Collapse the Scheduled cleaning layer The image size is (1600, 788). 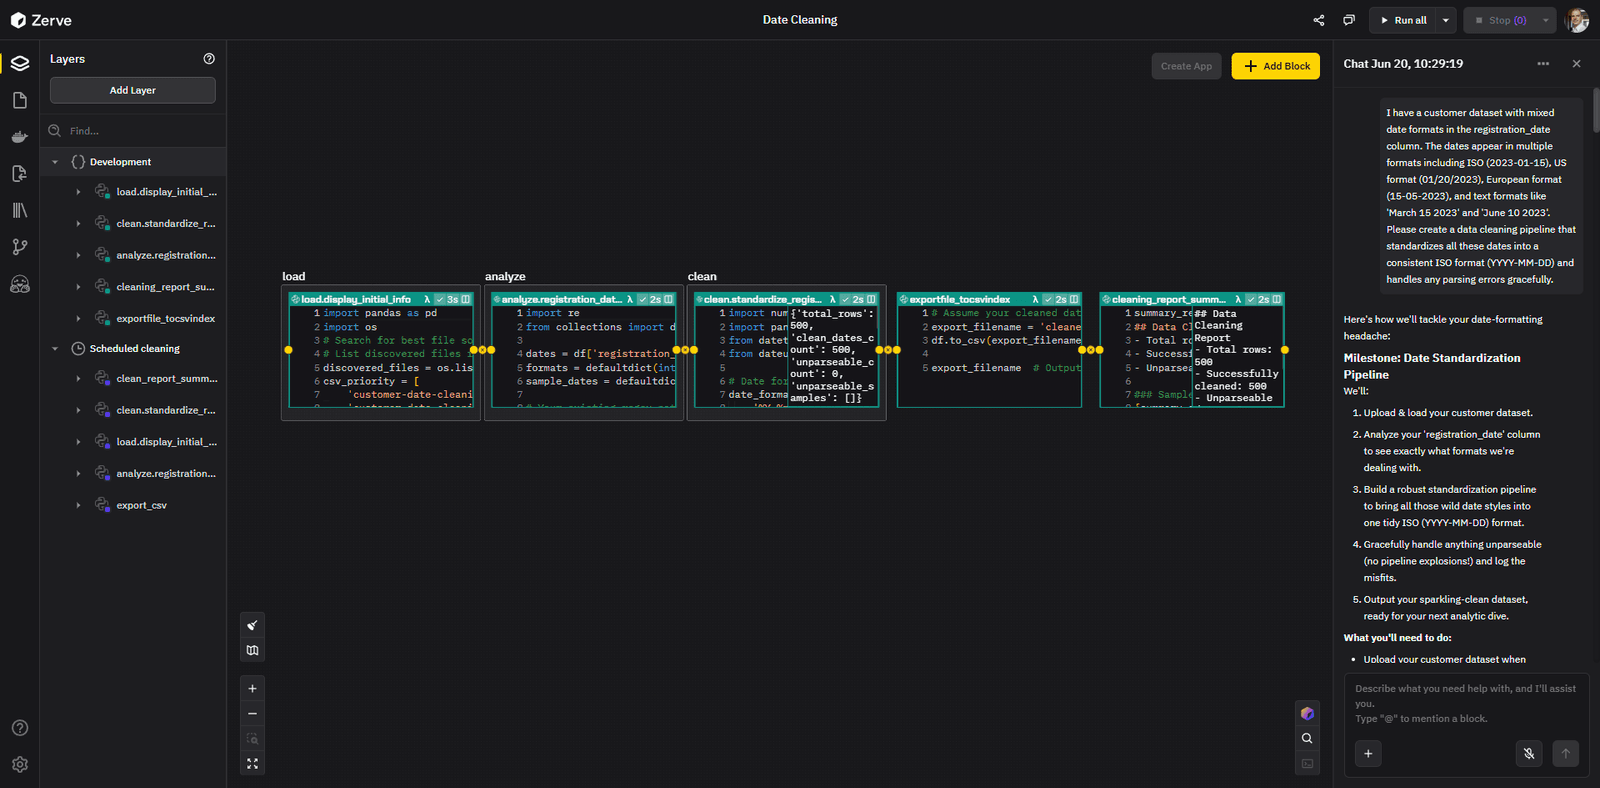(55, 349)
